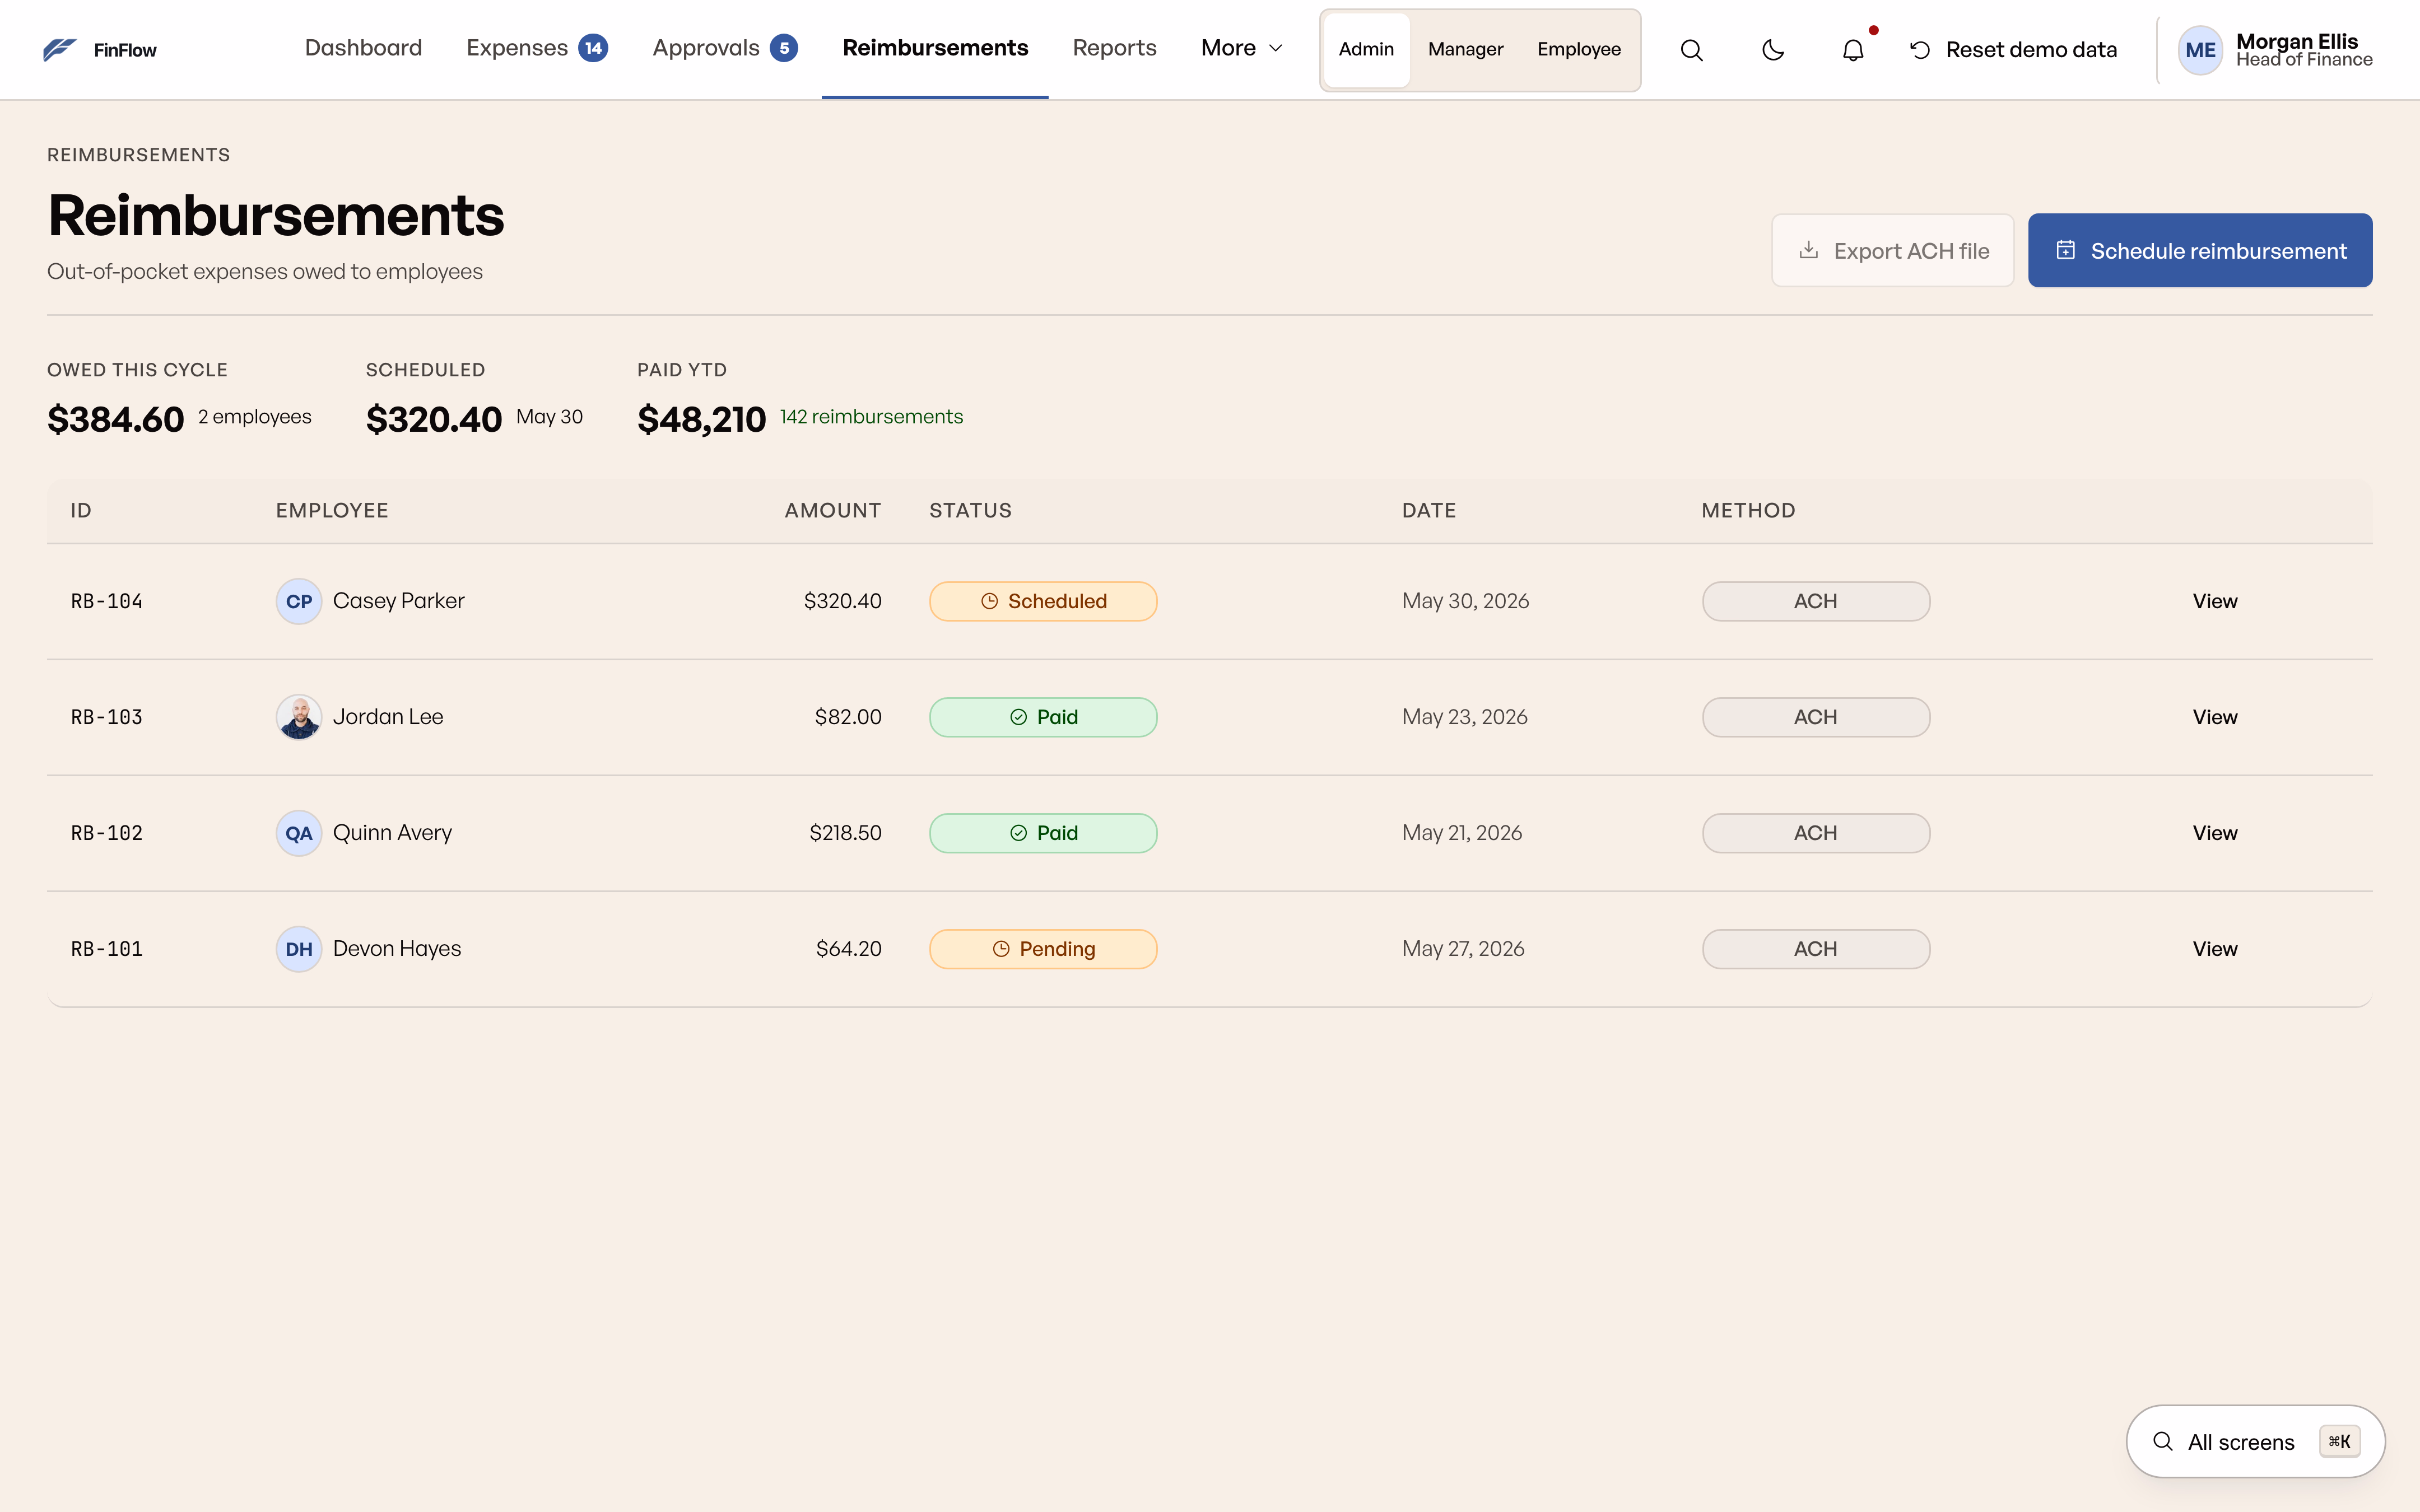Click the Expenses count badge 14
The width and height of the screenshot is (2420, 1512).
(593, 48)
